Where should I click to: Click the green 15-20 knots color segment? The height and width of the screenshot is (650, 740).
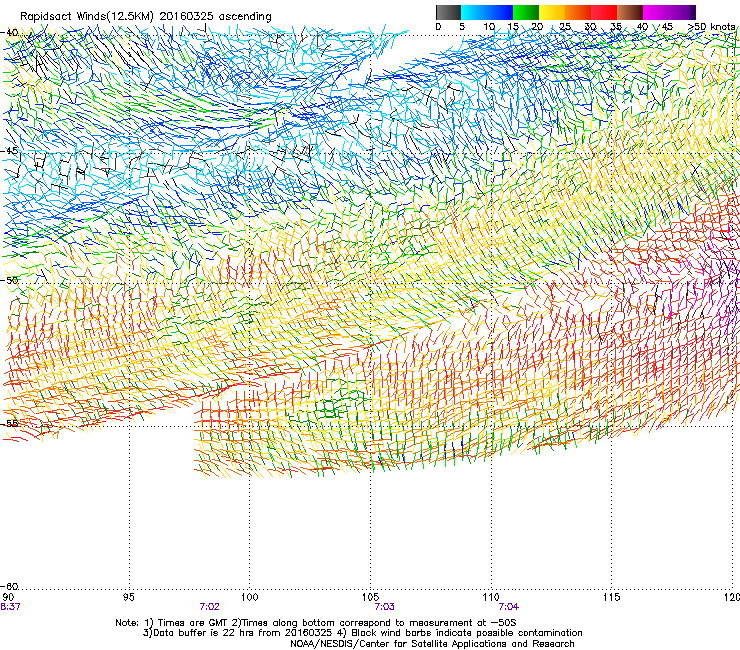(x=526, y=12)
